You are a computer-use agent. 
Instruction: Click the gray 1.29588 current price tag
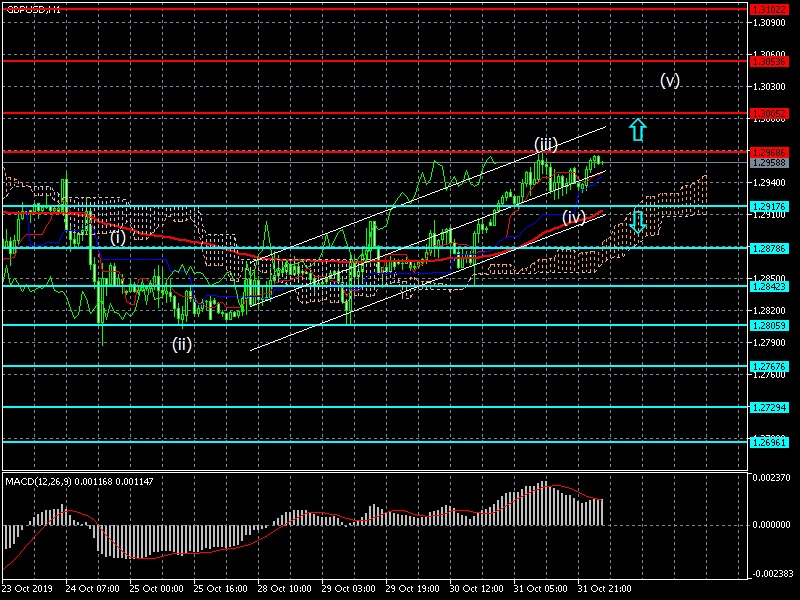(769, 162)
